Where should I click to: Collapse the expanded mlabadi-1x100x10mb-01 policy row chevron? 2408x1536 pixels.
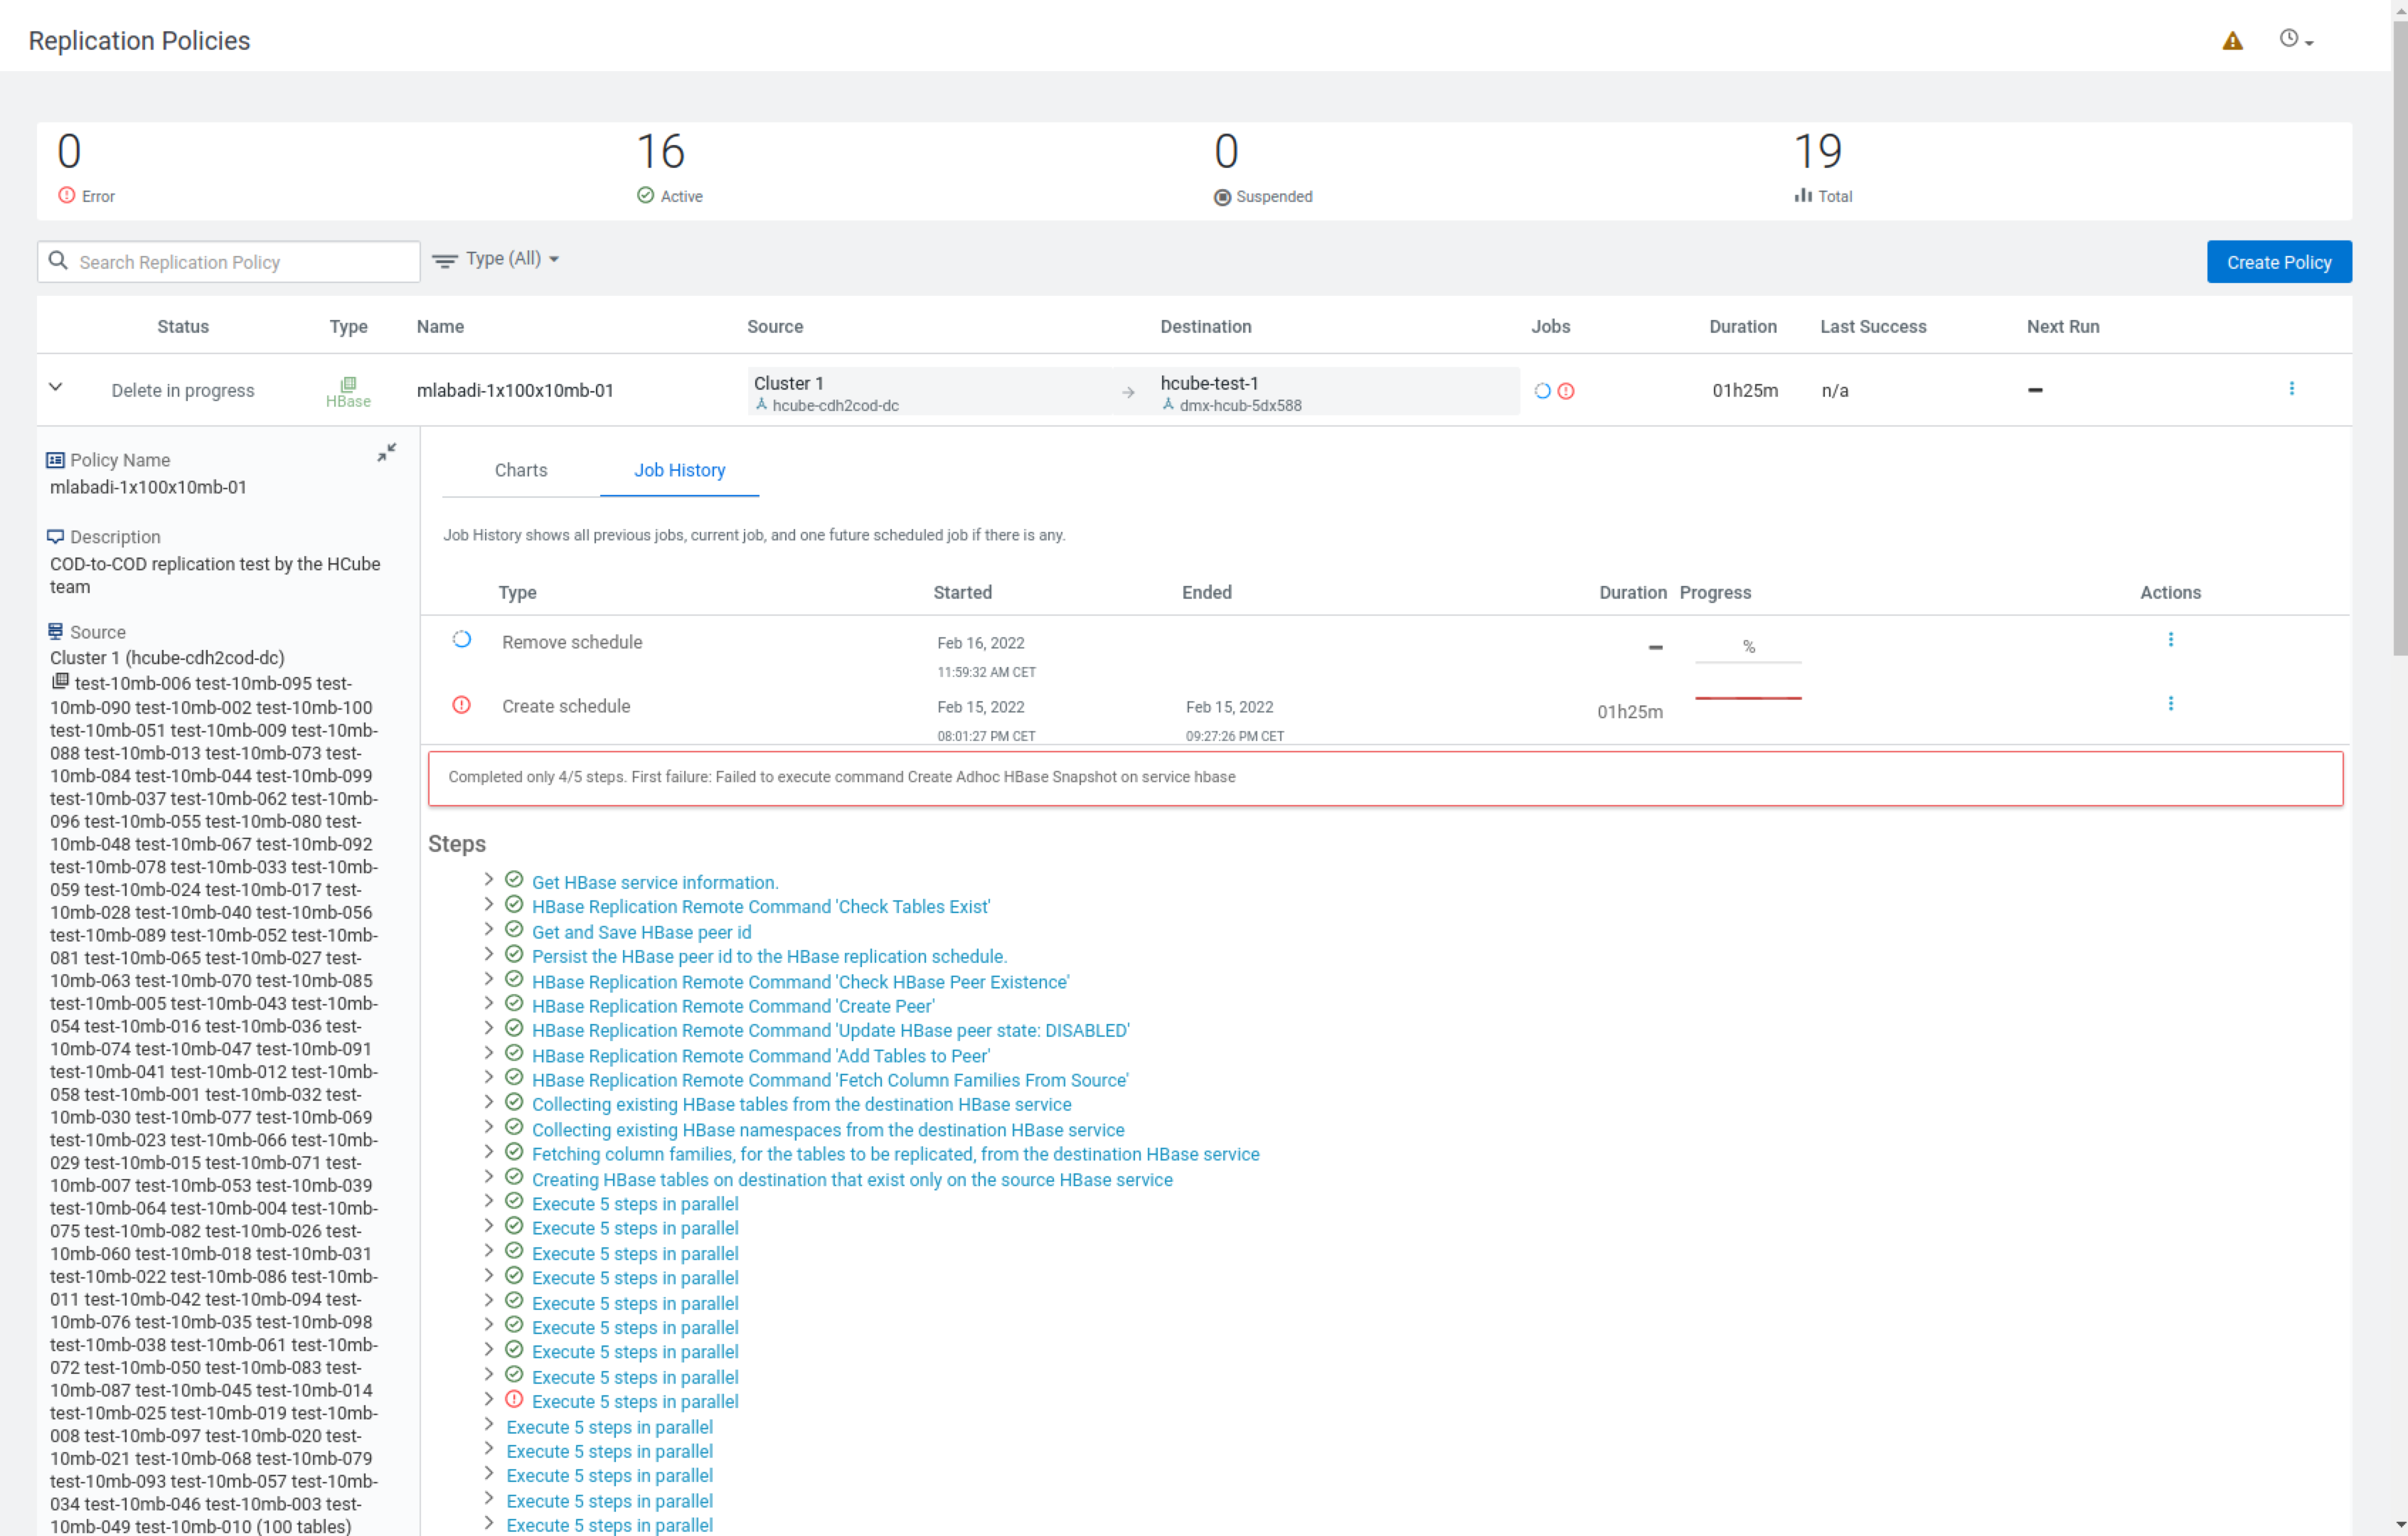click(56, 388)
